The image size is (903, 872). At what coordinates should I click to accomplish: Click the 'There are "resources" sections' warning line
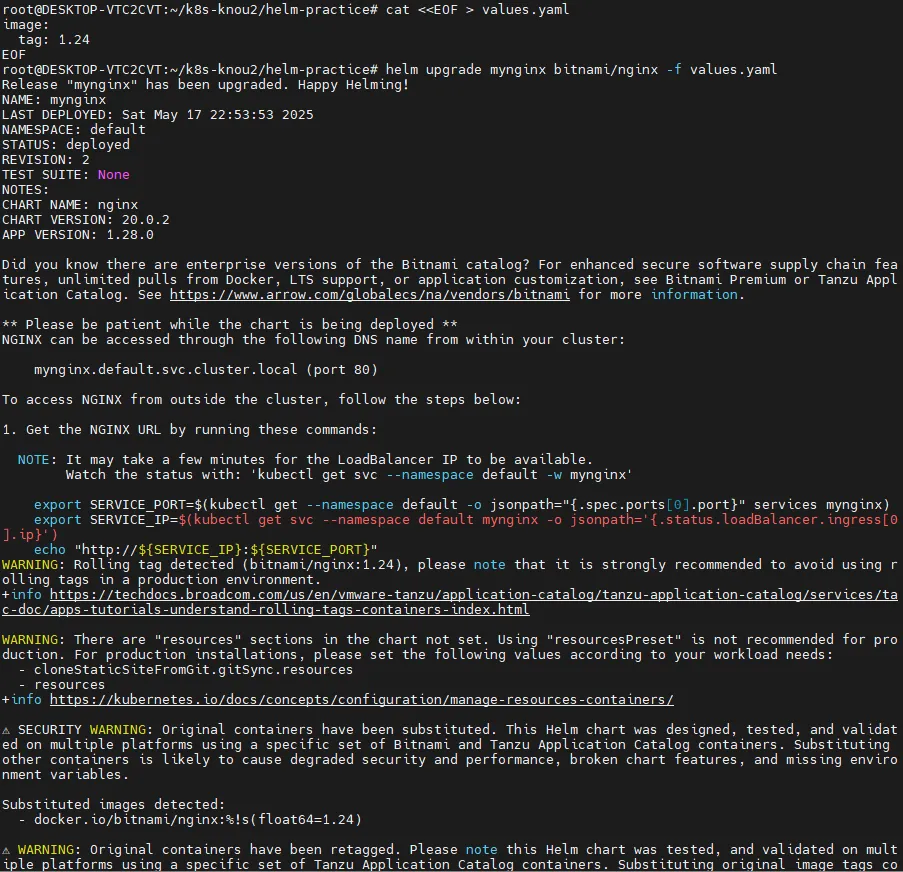pyautogui.click(x=449, y=647)
